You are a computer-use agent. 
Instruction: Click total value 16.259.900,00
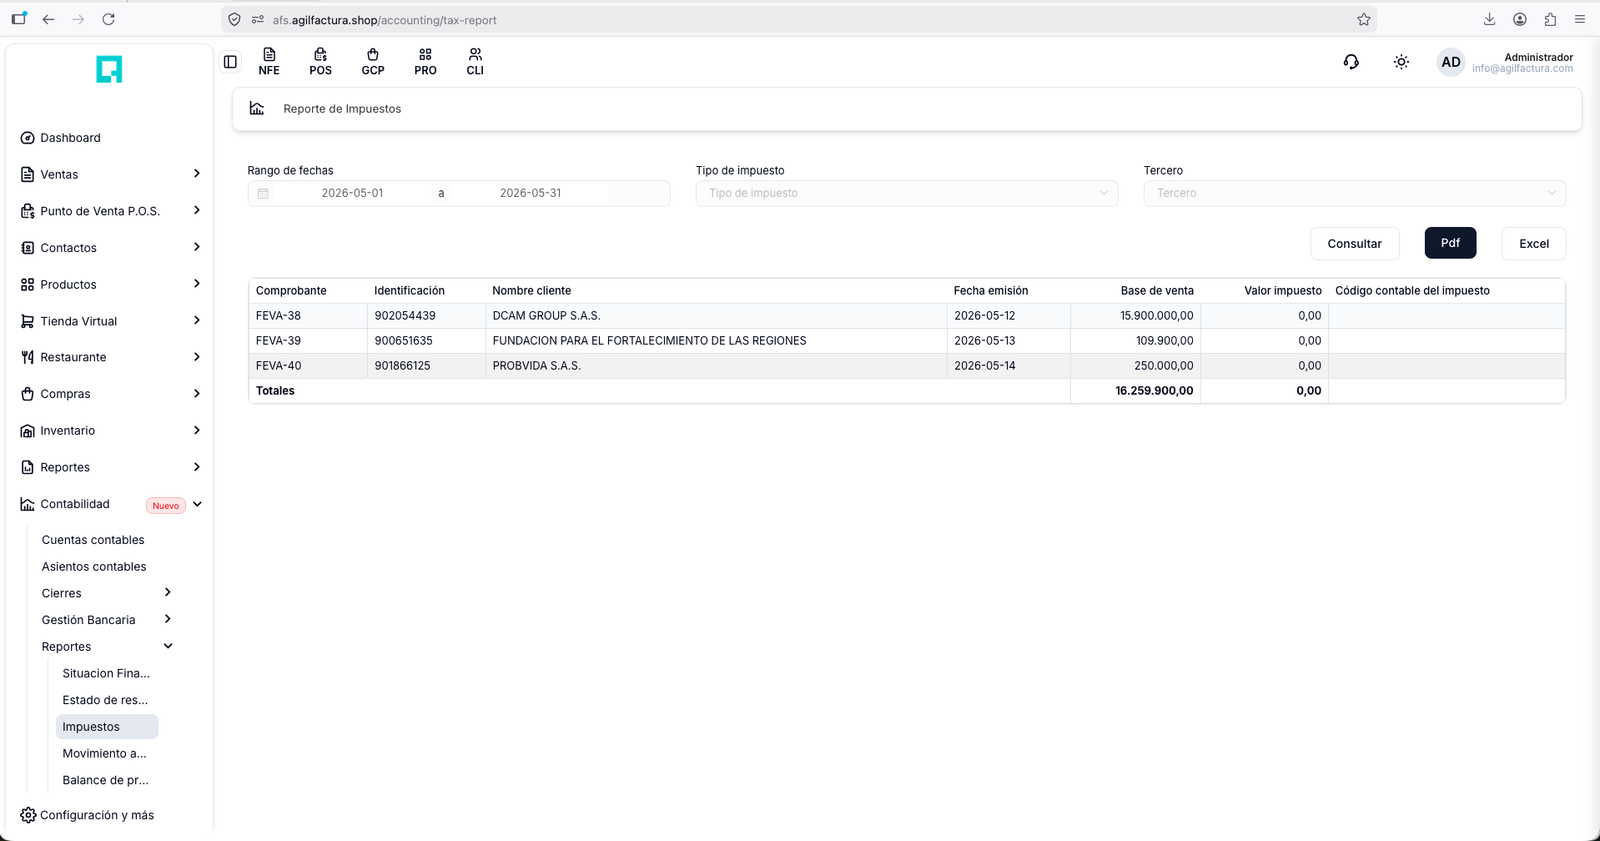coord(1154,391)
